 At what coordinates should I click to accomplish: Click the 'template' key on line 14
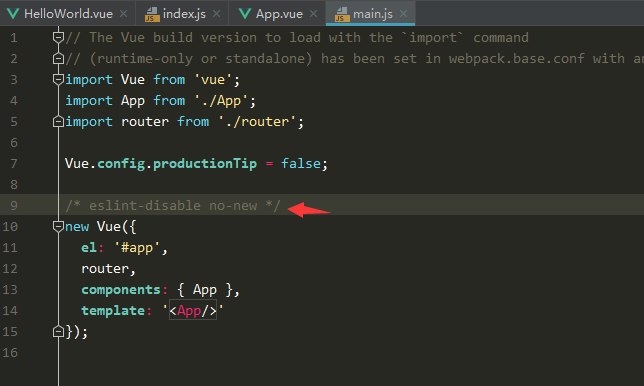coord(113,310)
